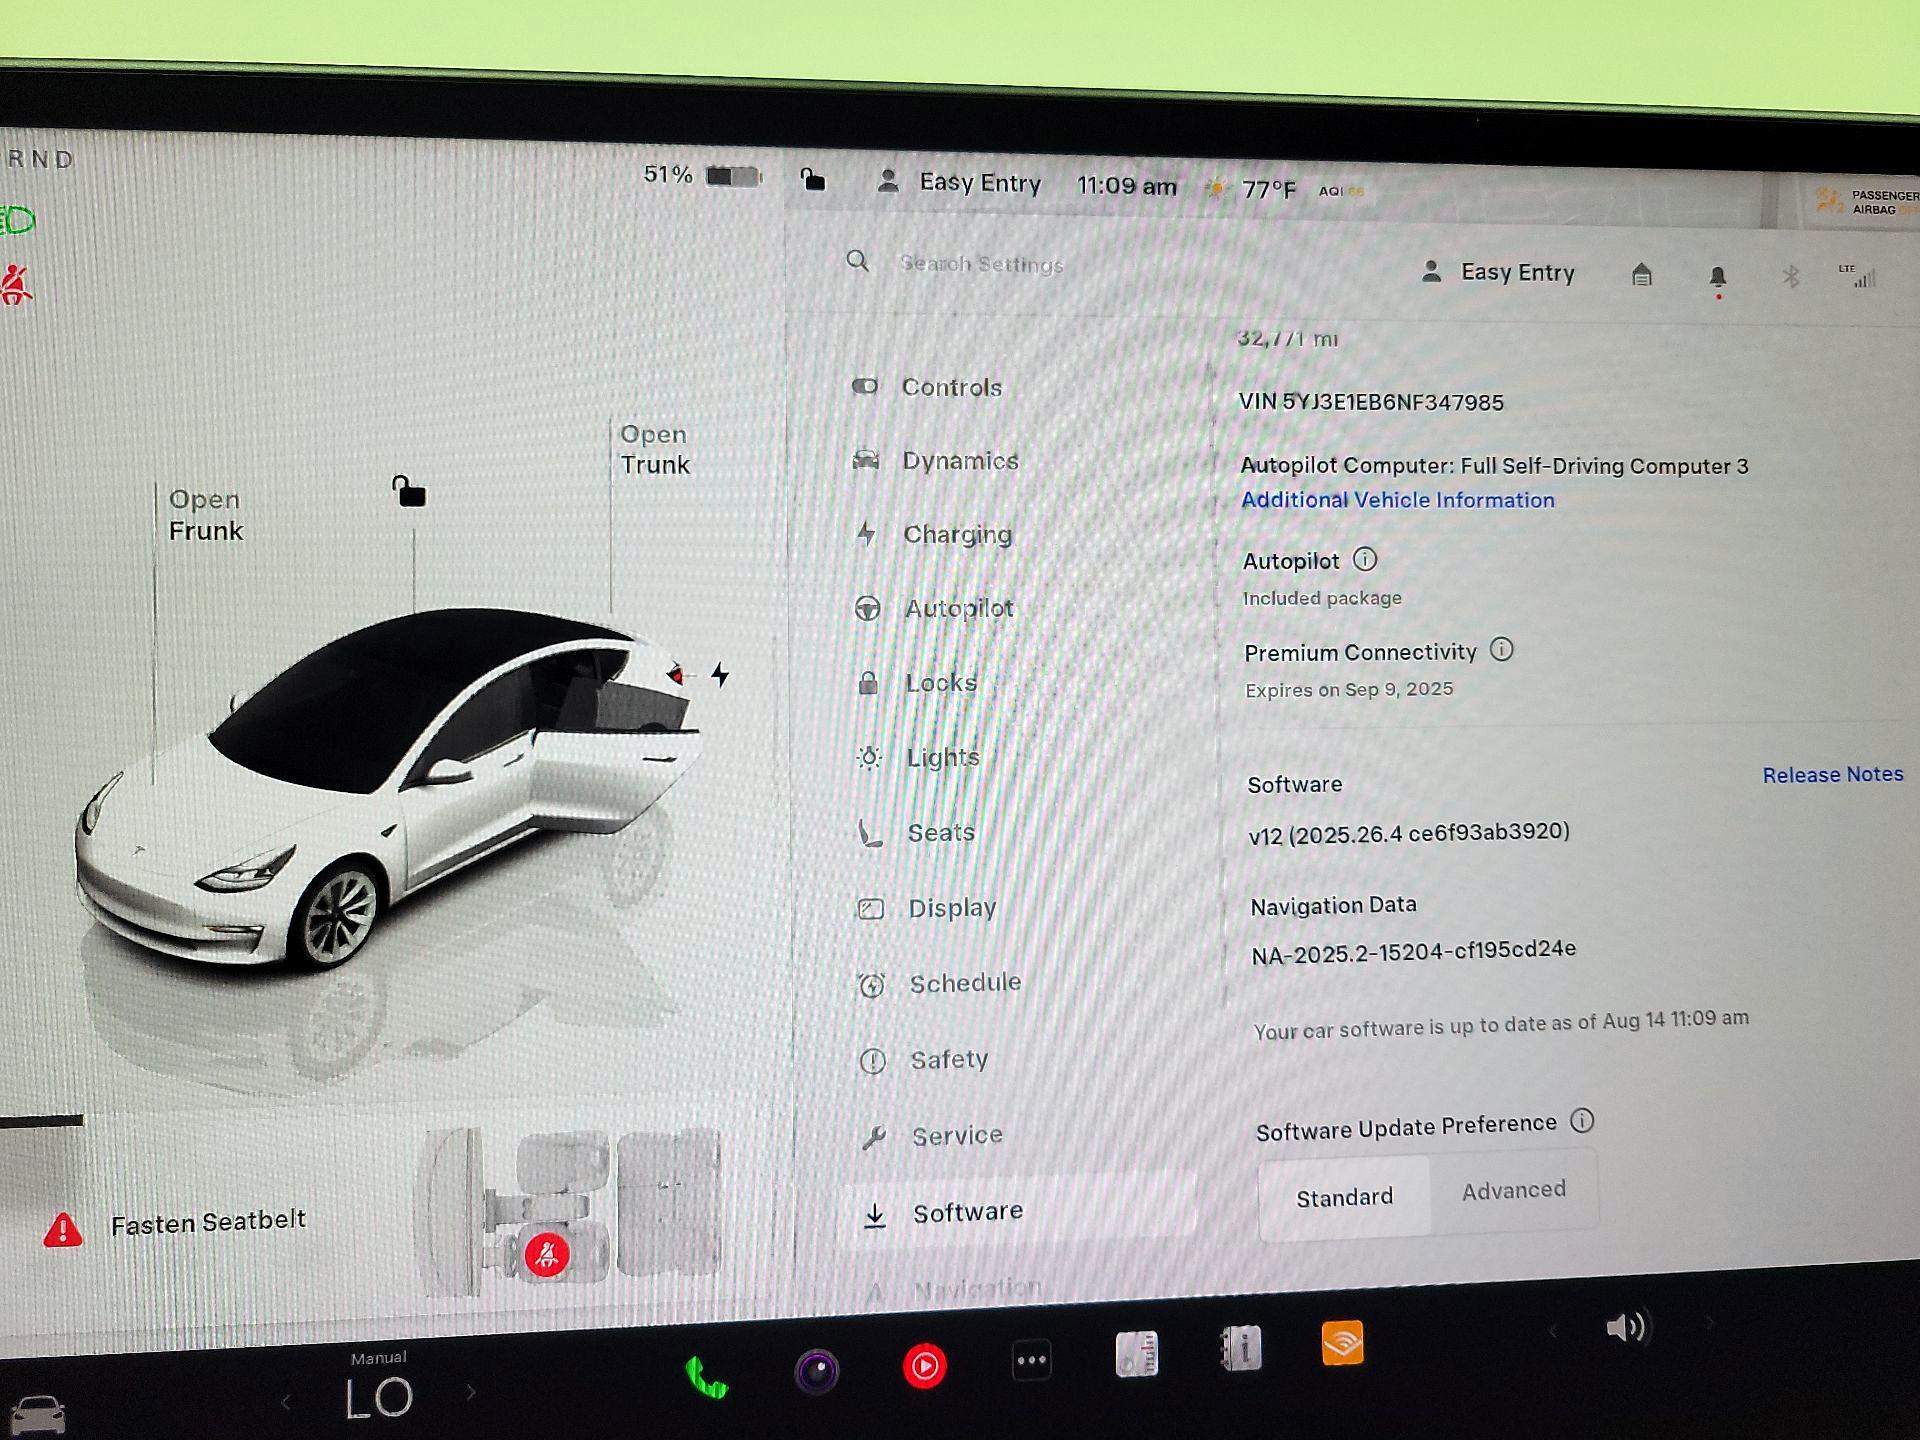Image resolution: width=1920 pixels, height=1440 pixels.
Task: Open the HomeLink garage icon
Action: [1641, 274]
